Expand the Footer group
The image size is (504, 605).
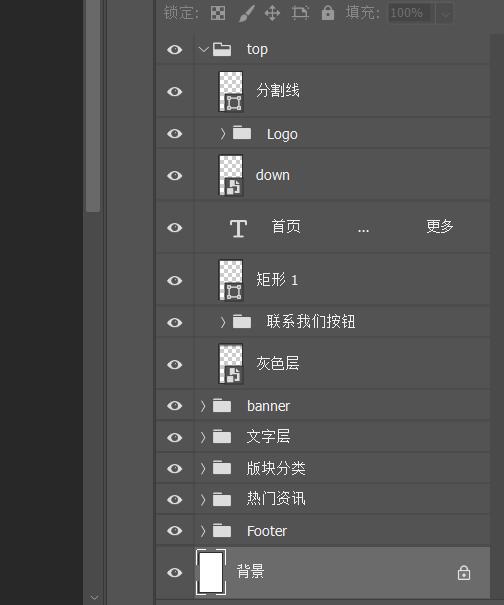(x=203, y=531)
